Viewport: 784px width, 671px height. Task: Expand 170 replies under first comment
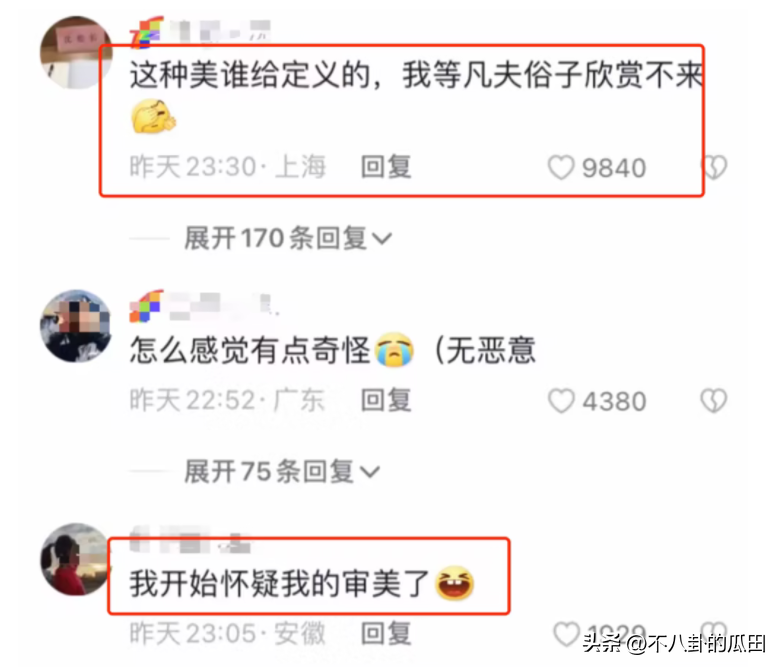tap(288, 238)
